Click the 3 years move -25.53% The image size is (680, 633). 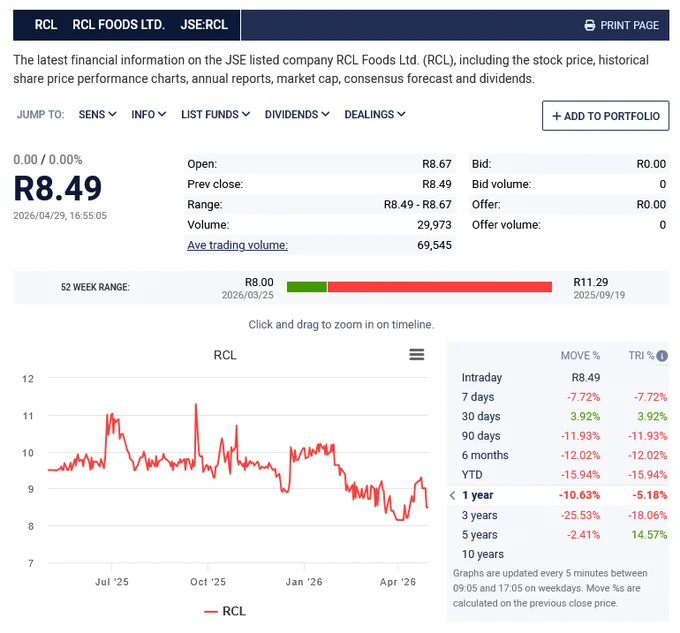(x=580, y=515)
